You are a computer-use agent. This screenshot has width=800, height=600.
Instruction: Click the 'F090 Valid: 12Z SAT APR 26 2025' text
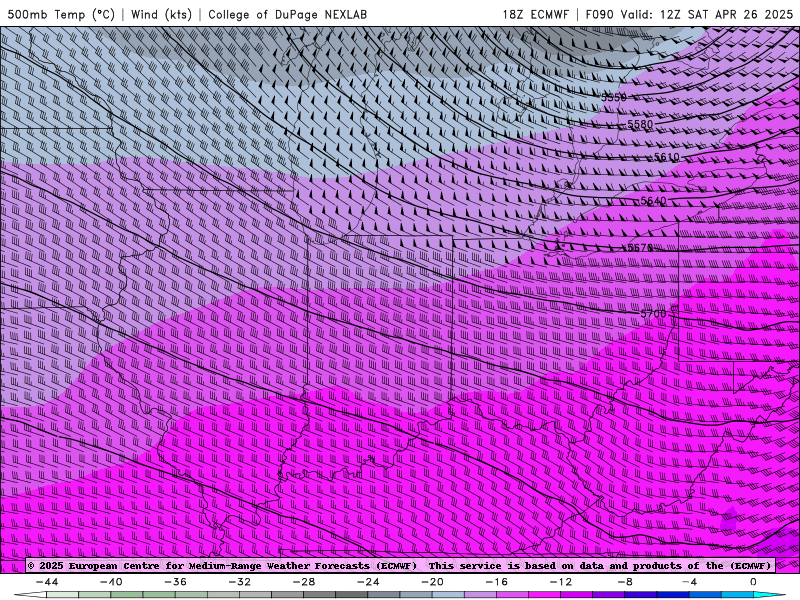click(689, 14)
